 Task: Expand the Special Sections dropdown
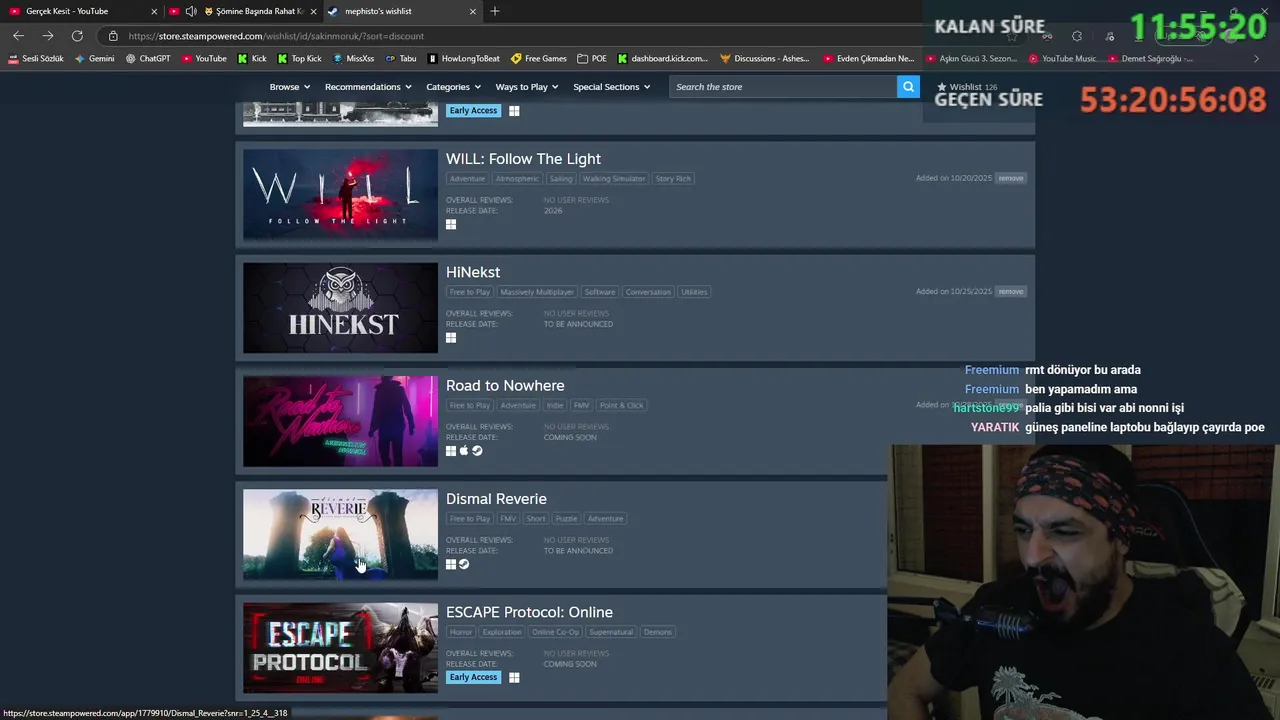pyautogui.click(x=611, y=87)
